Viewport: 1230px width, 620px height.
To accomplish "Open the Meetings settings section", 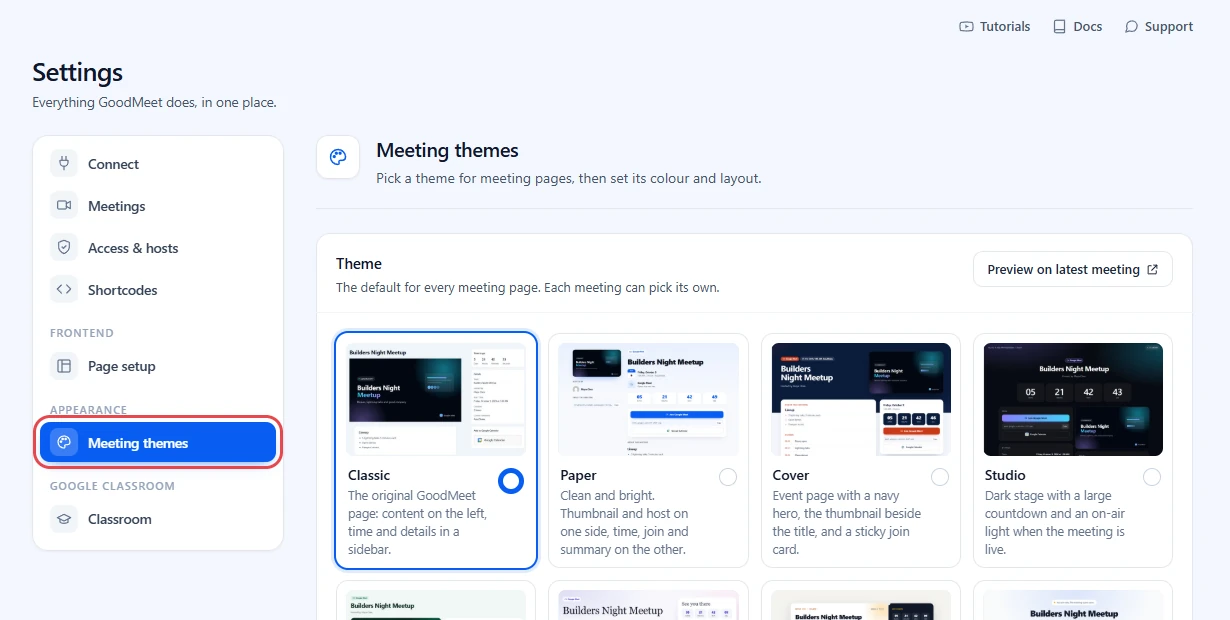I will (x=158, y=206).
